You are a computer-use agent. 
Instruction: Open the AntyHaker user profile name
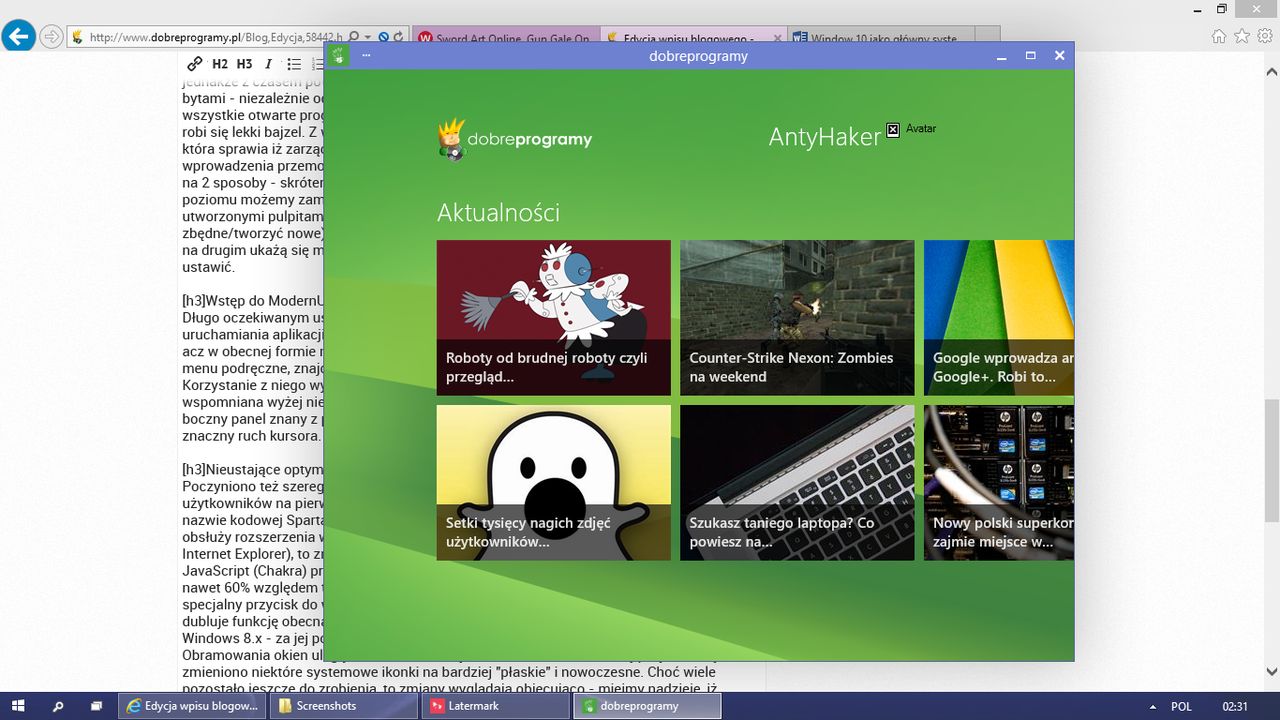(825, 137)
